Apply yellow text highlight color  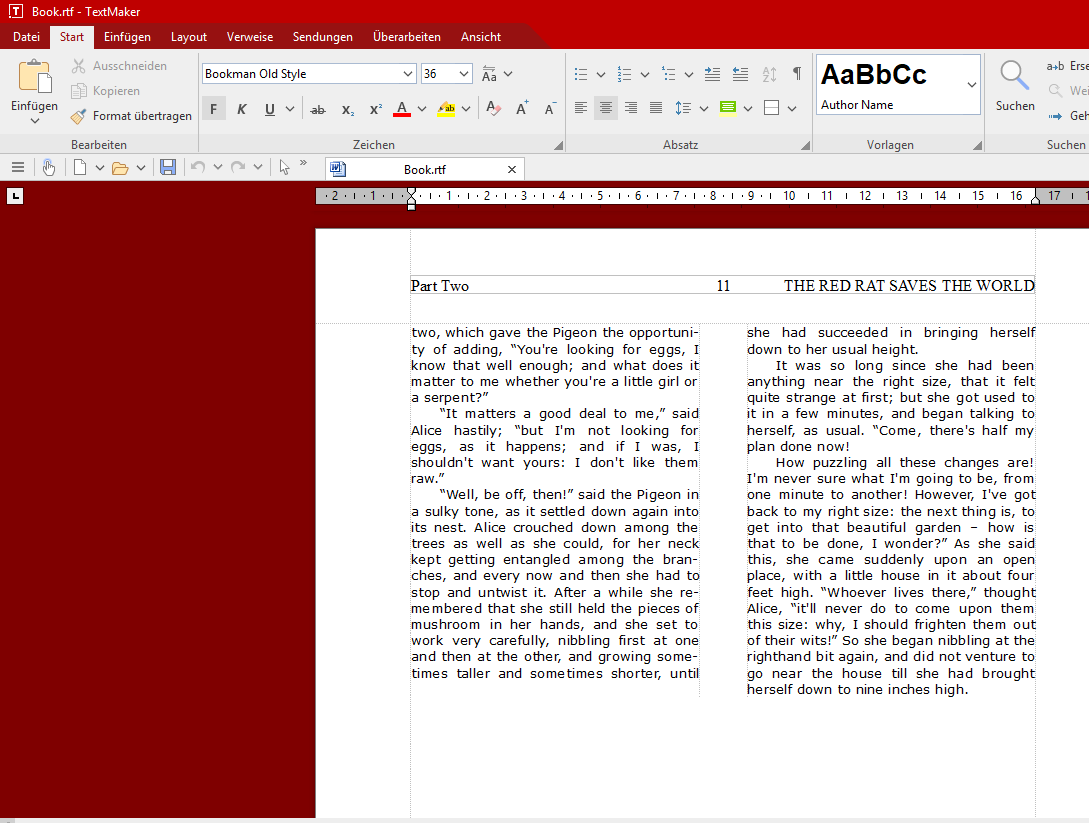click(x=446, y=109)
